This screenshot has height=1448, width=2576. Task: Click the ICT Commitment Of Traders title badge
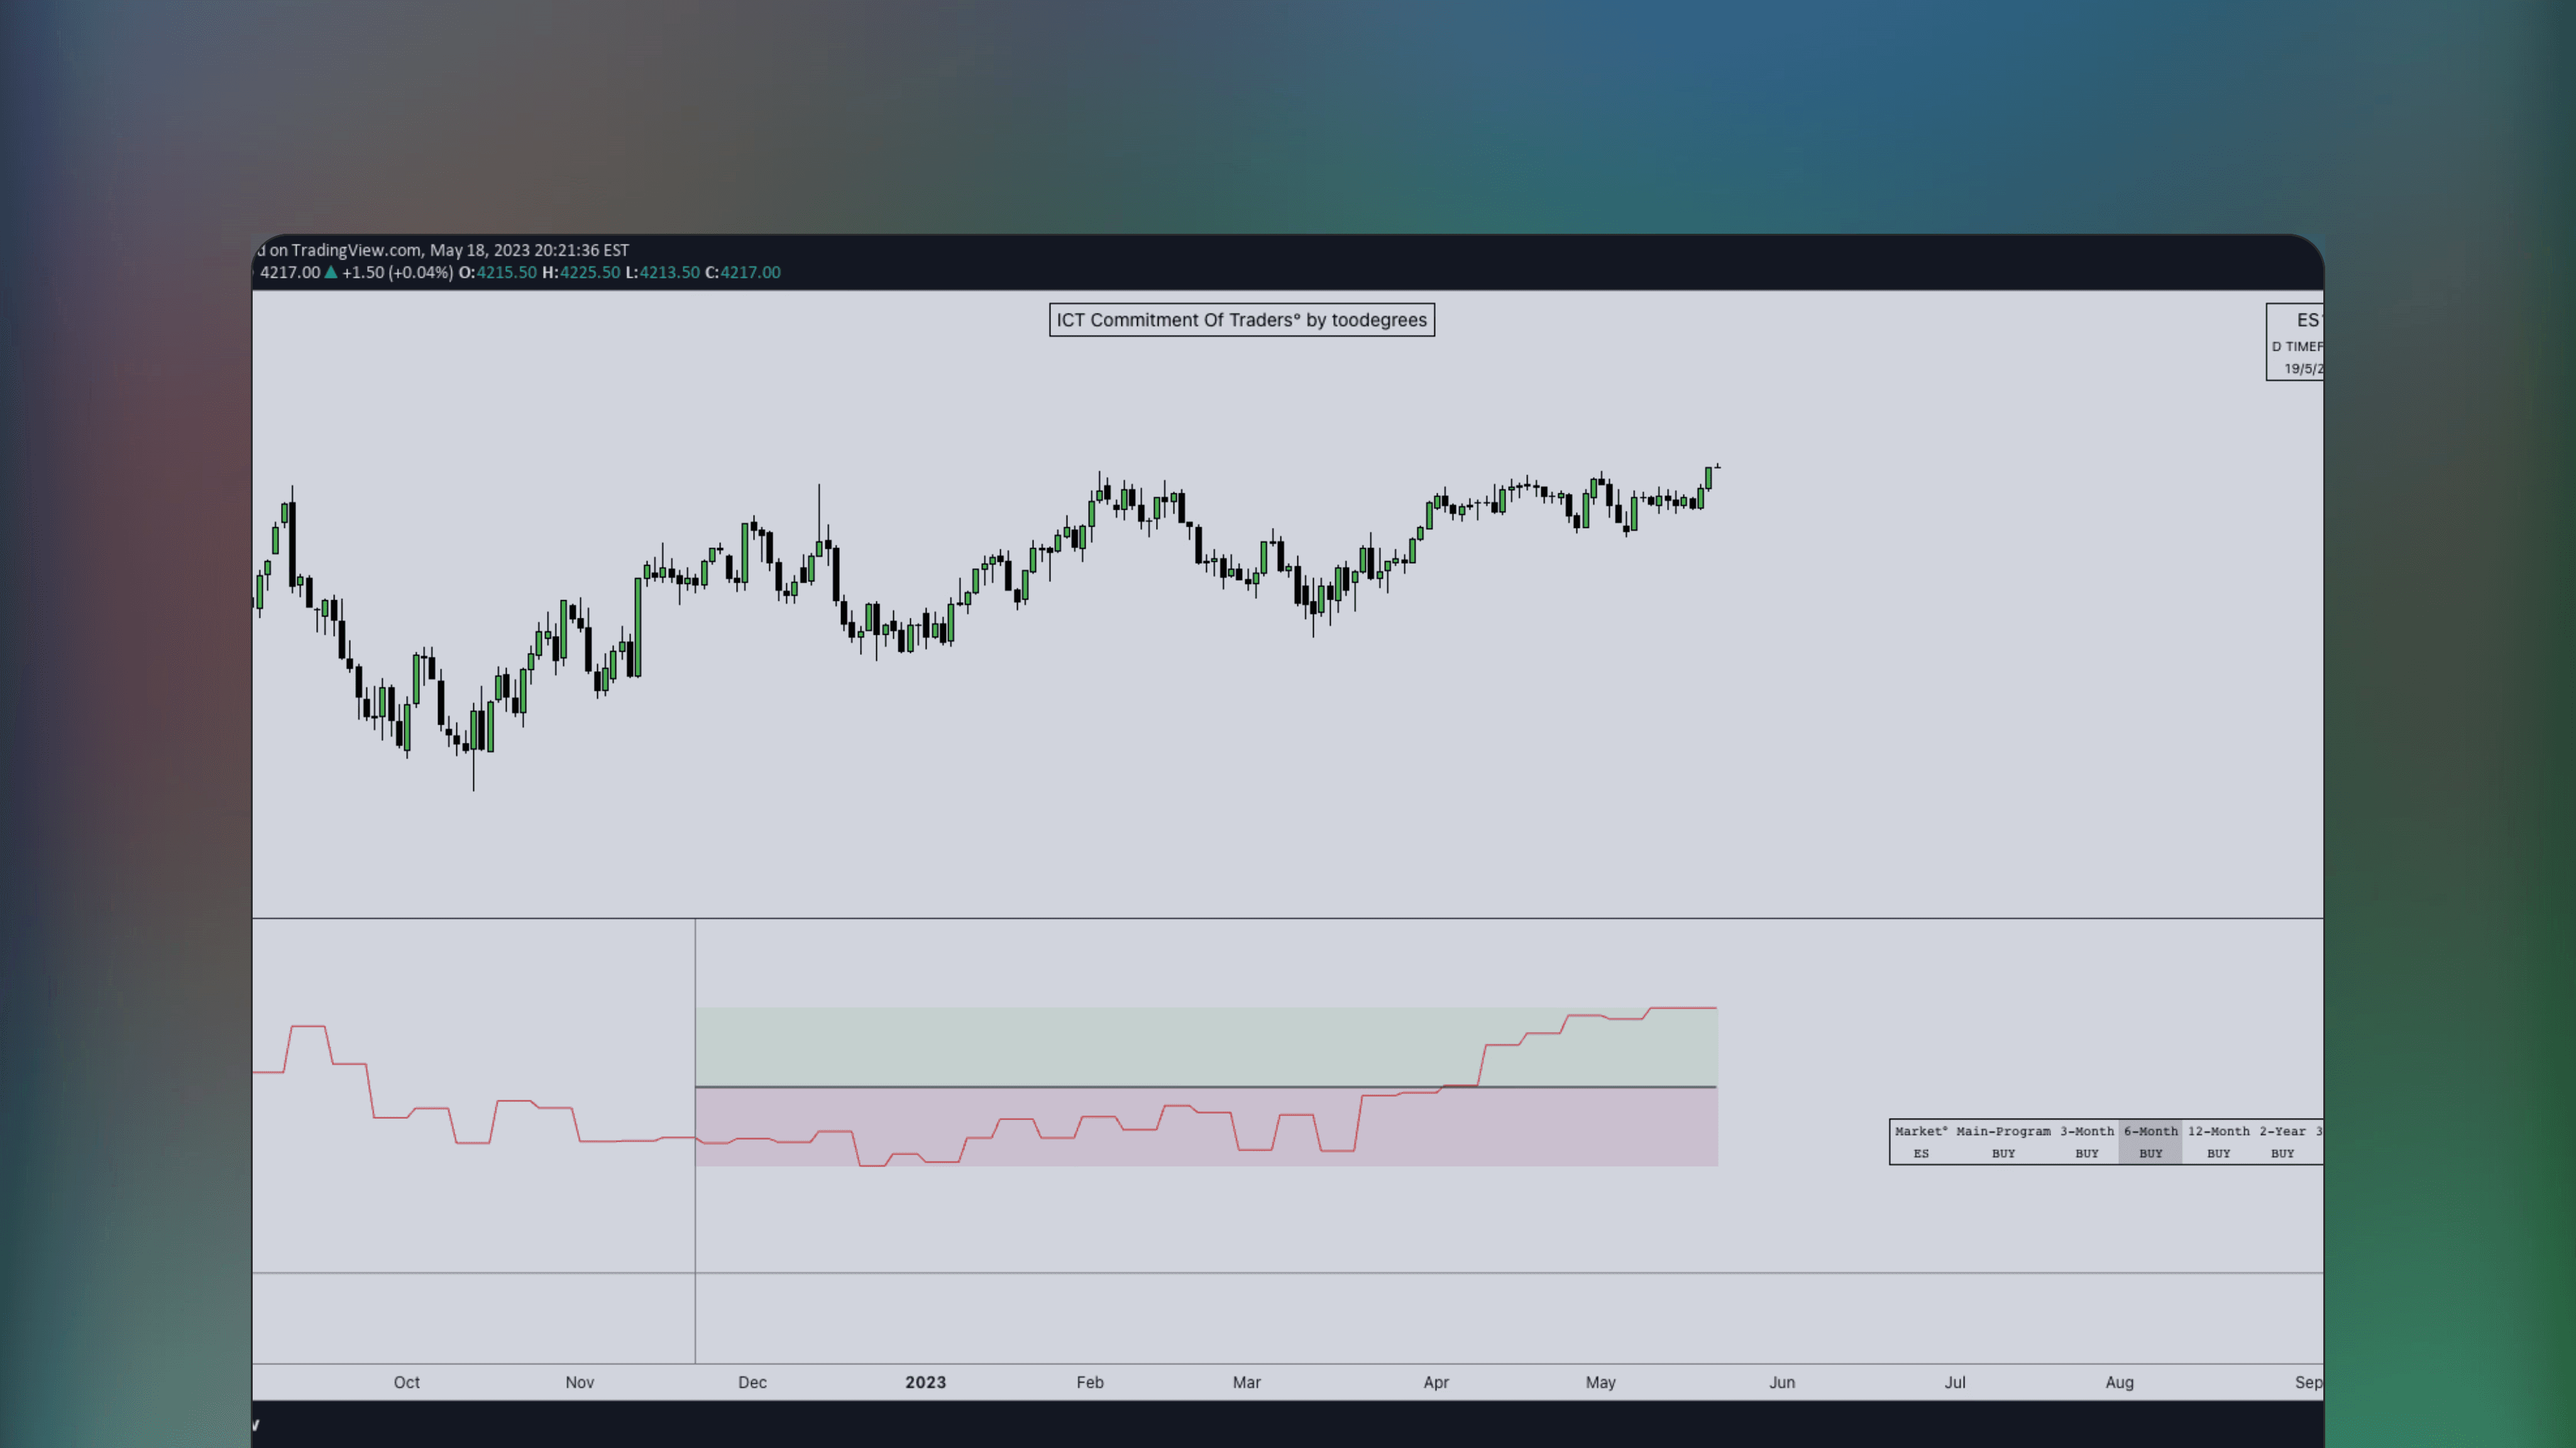coord(1240,320)
